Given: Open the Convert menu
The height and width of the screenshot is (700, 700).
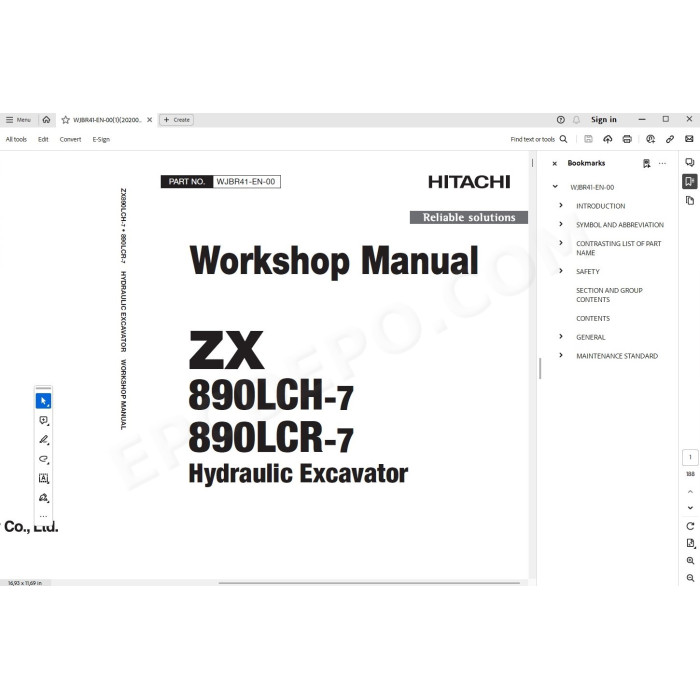Looking at the screenshot, I should point(71,139).
